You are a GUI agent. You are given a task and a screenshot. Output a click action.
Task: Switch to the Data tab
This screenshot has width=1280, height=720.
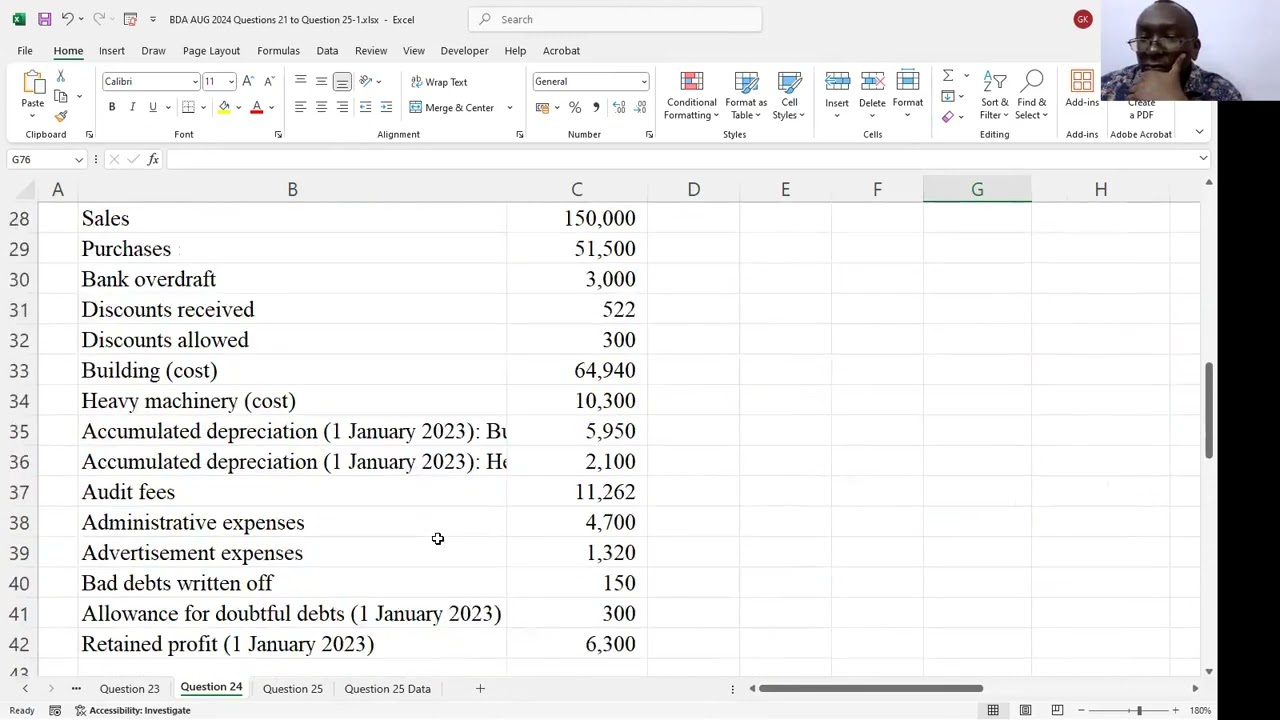click(x=327, y=50)
